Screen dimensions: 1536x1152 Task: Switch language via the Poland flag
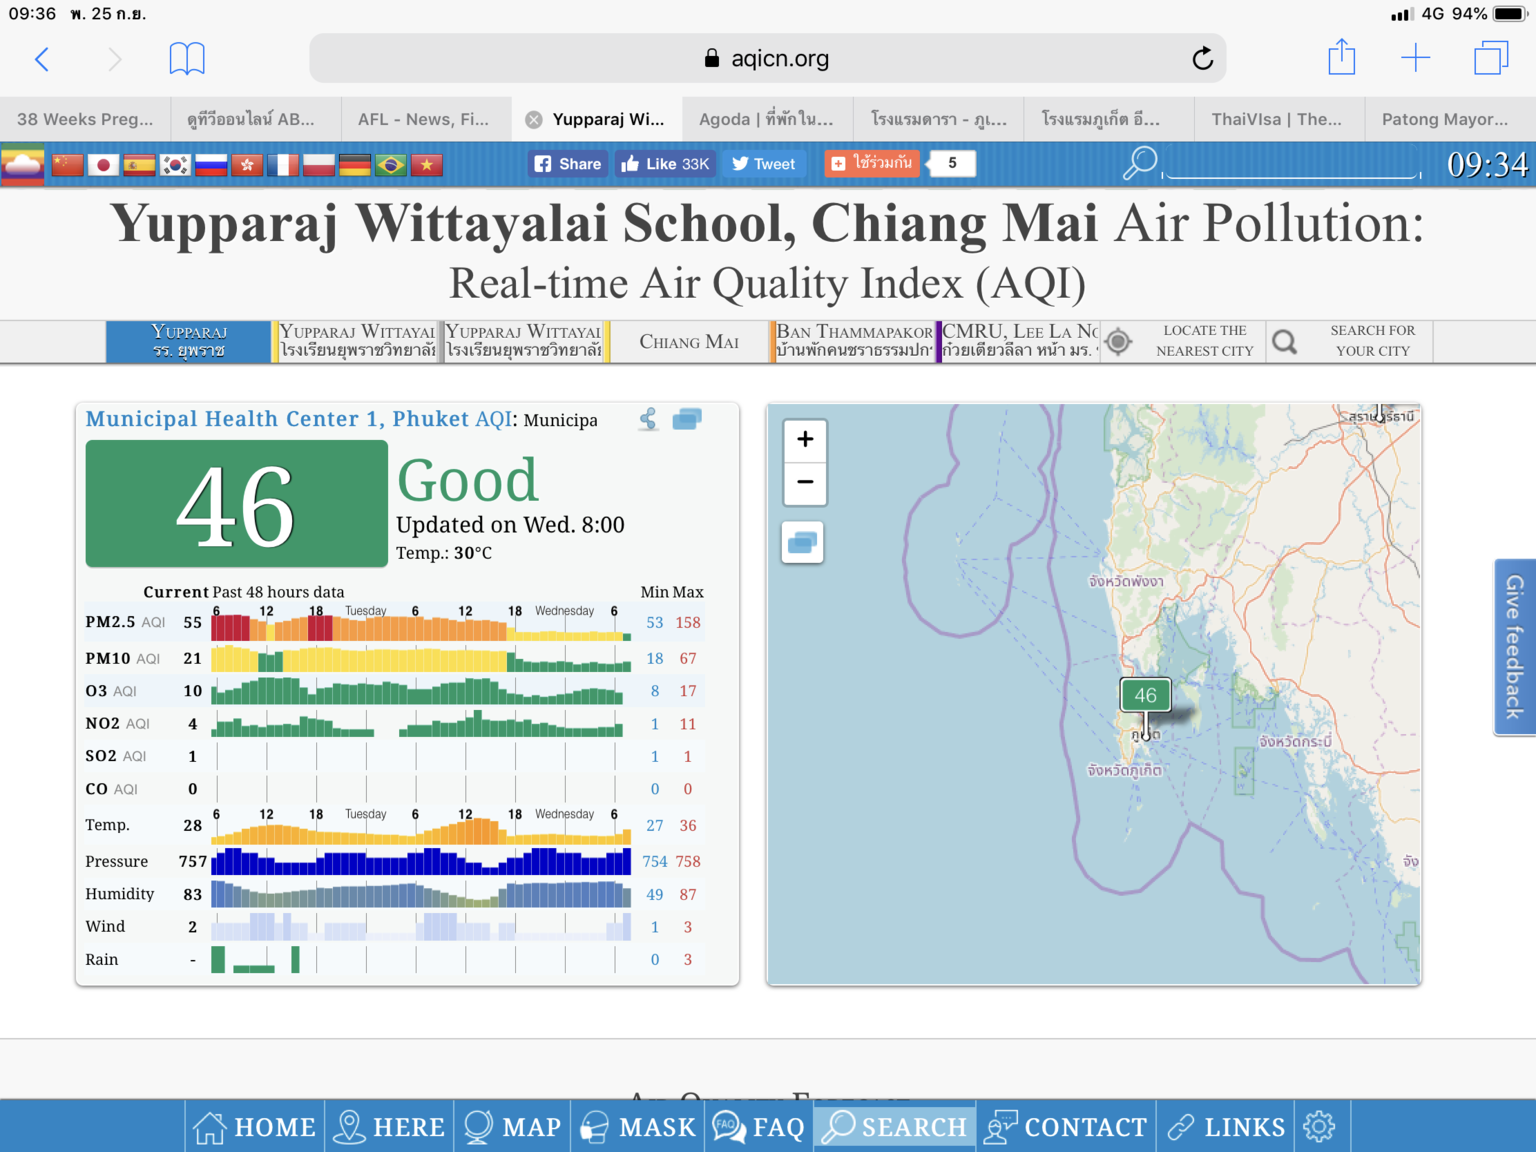319,165
